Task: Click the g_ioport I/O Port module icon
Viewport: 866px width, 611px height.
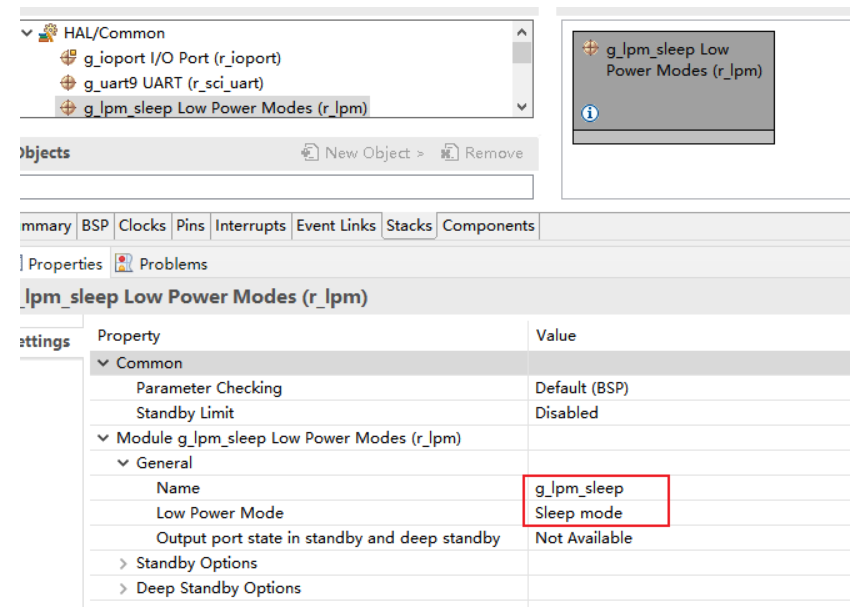Action: point(68,57)
